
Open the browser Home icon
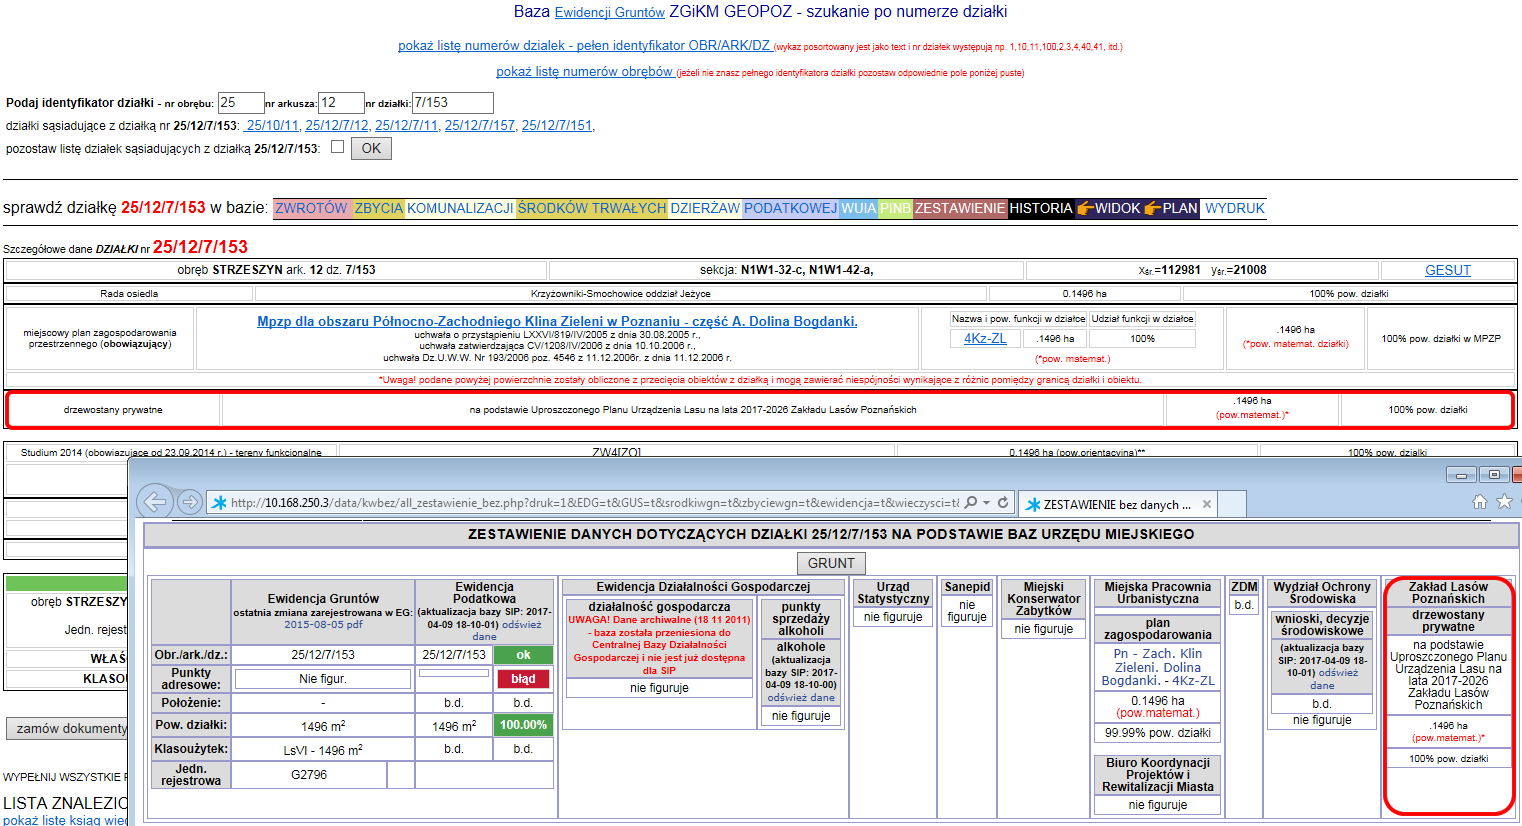1479,502
